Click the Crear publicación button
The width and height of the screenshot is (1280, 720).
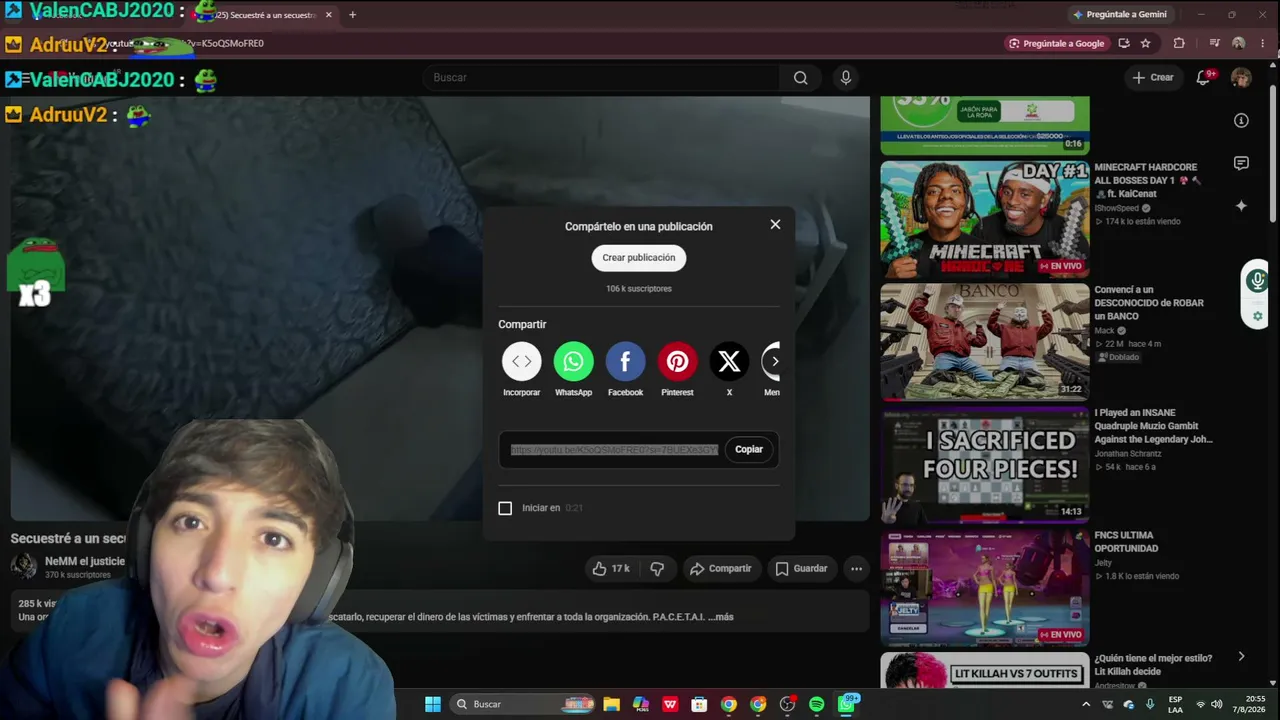pyautogui.click(x=639, y=258)
